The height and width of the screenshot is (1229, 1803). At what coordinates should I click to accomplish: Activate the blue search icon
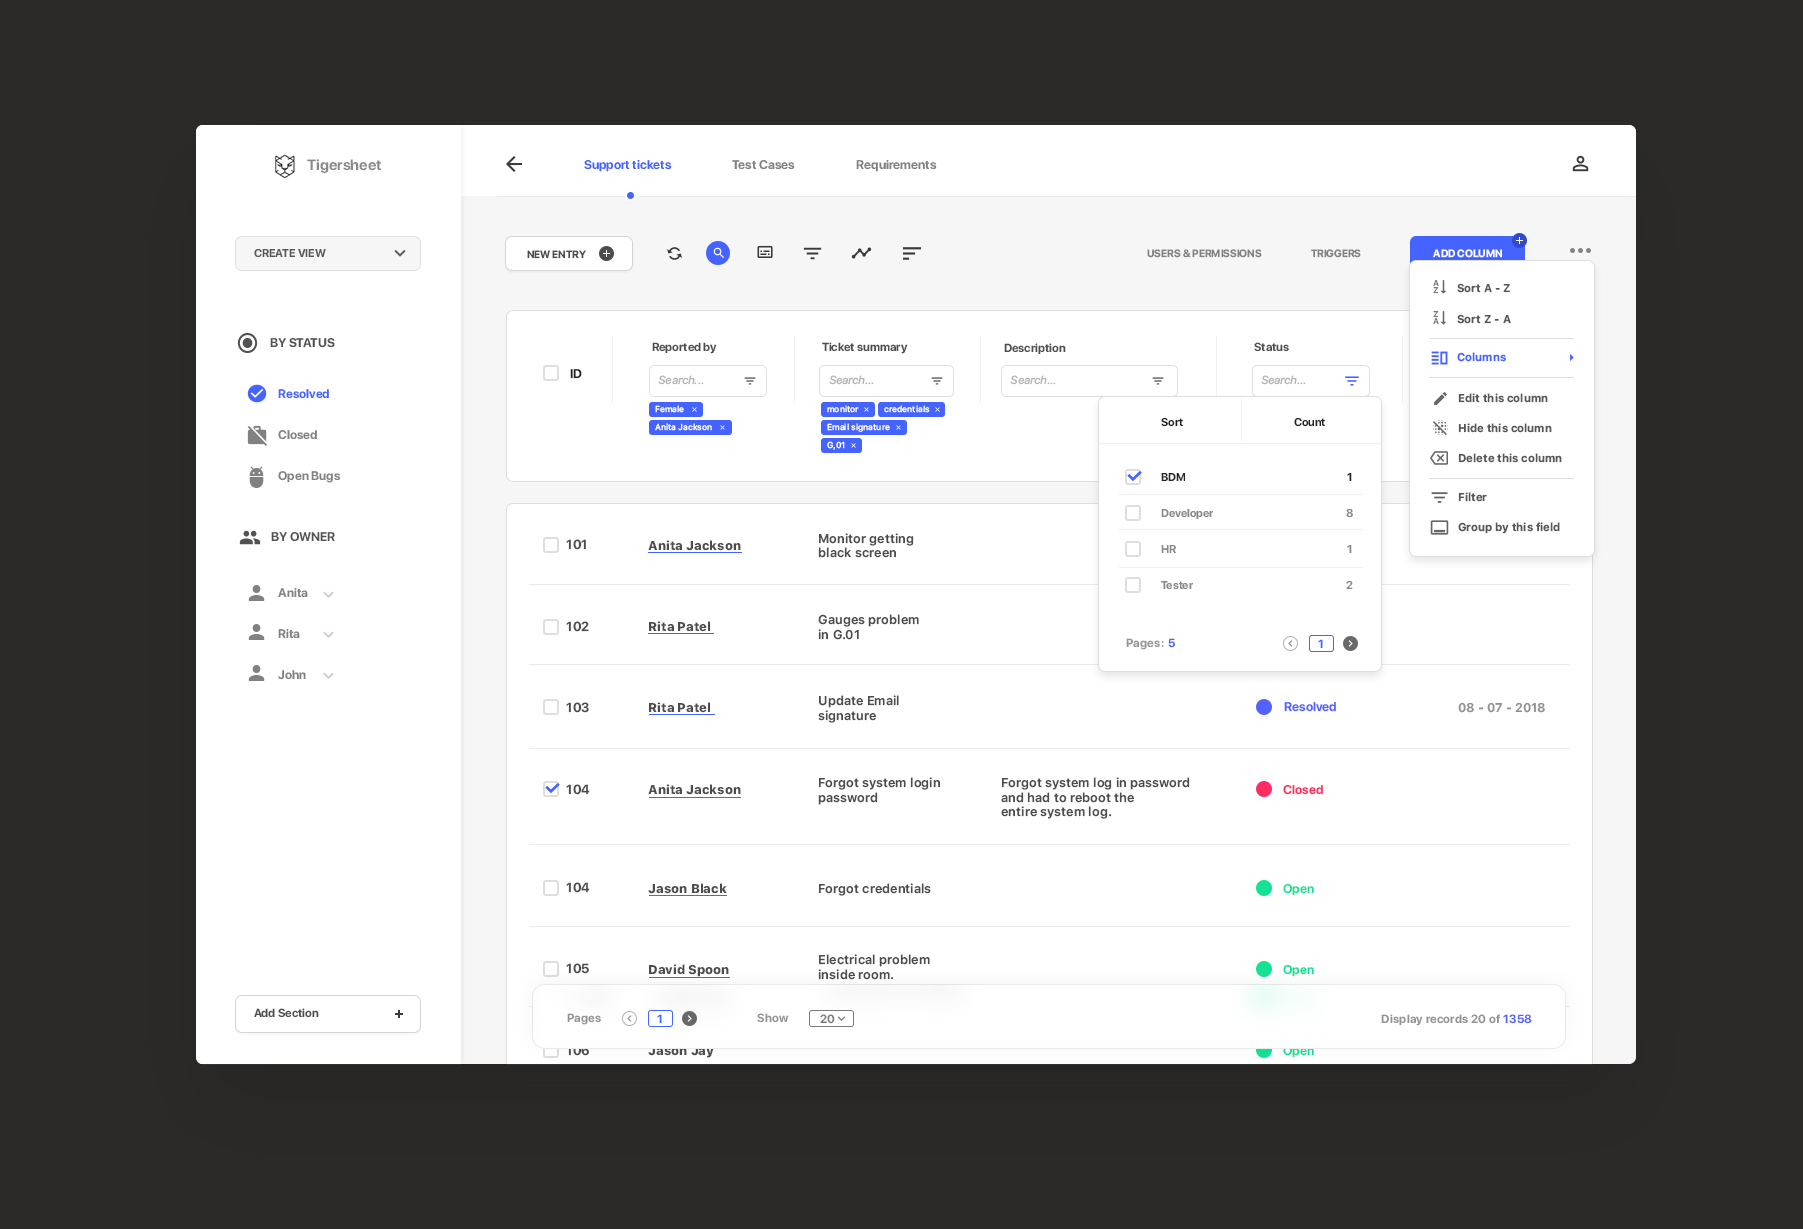click(x=718, y=254)
